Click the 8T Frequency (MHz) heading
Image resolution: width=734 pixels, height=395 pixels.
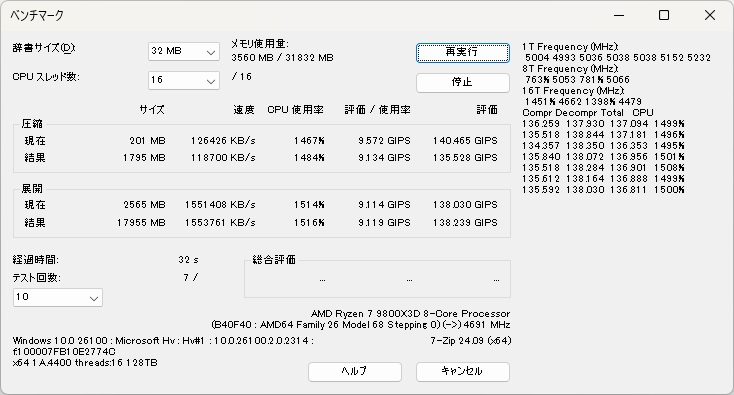(x=570, y=69)
